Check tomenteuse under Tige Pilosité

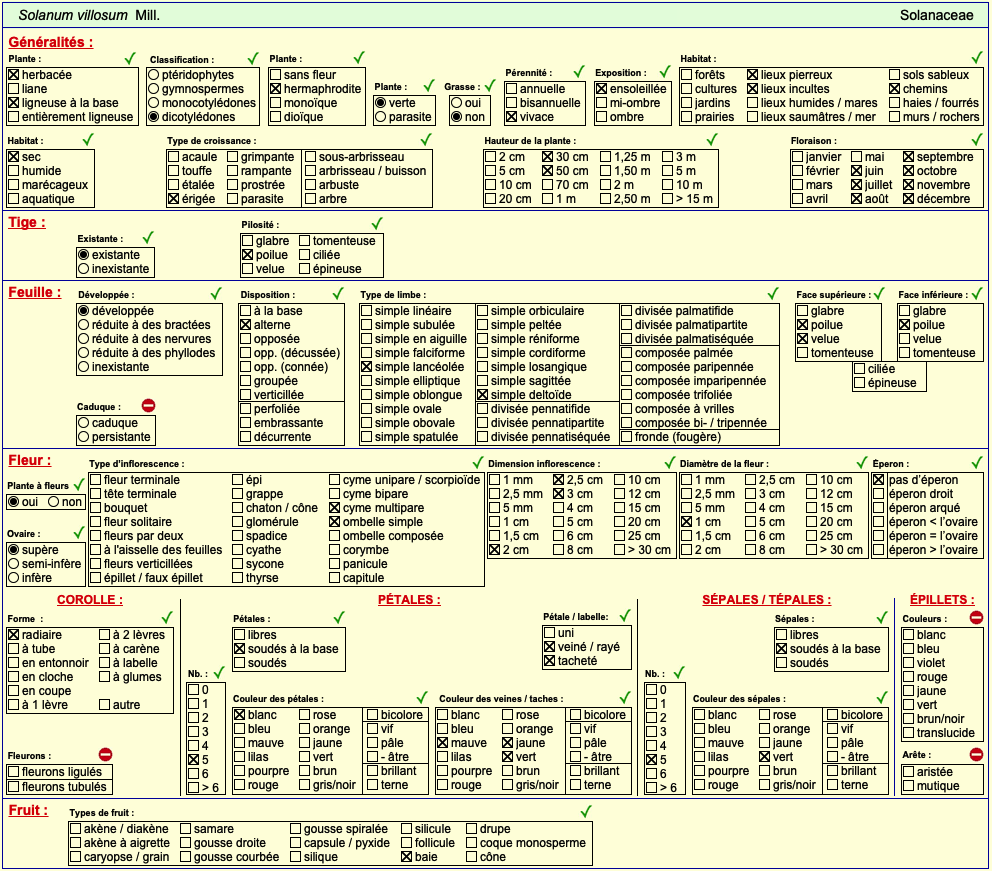pos(304,241)
